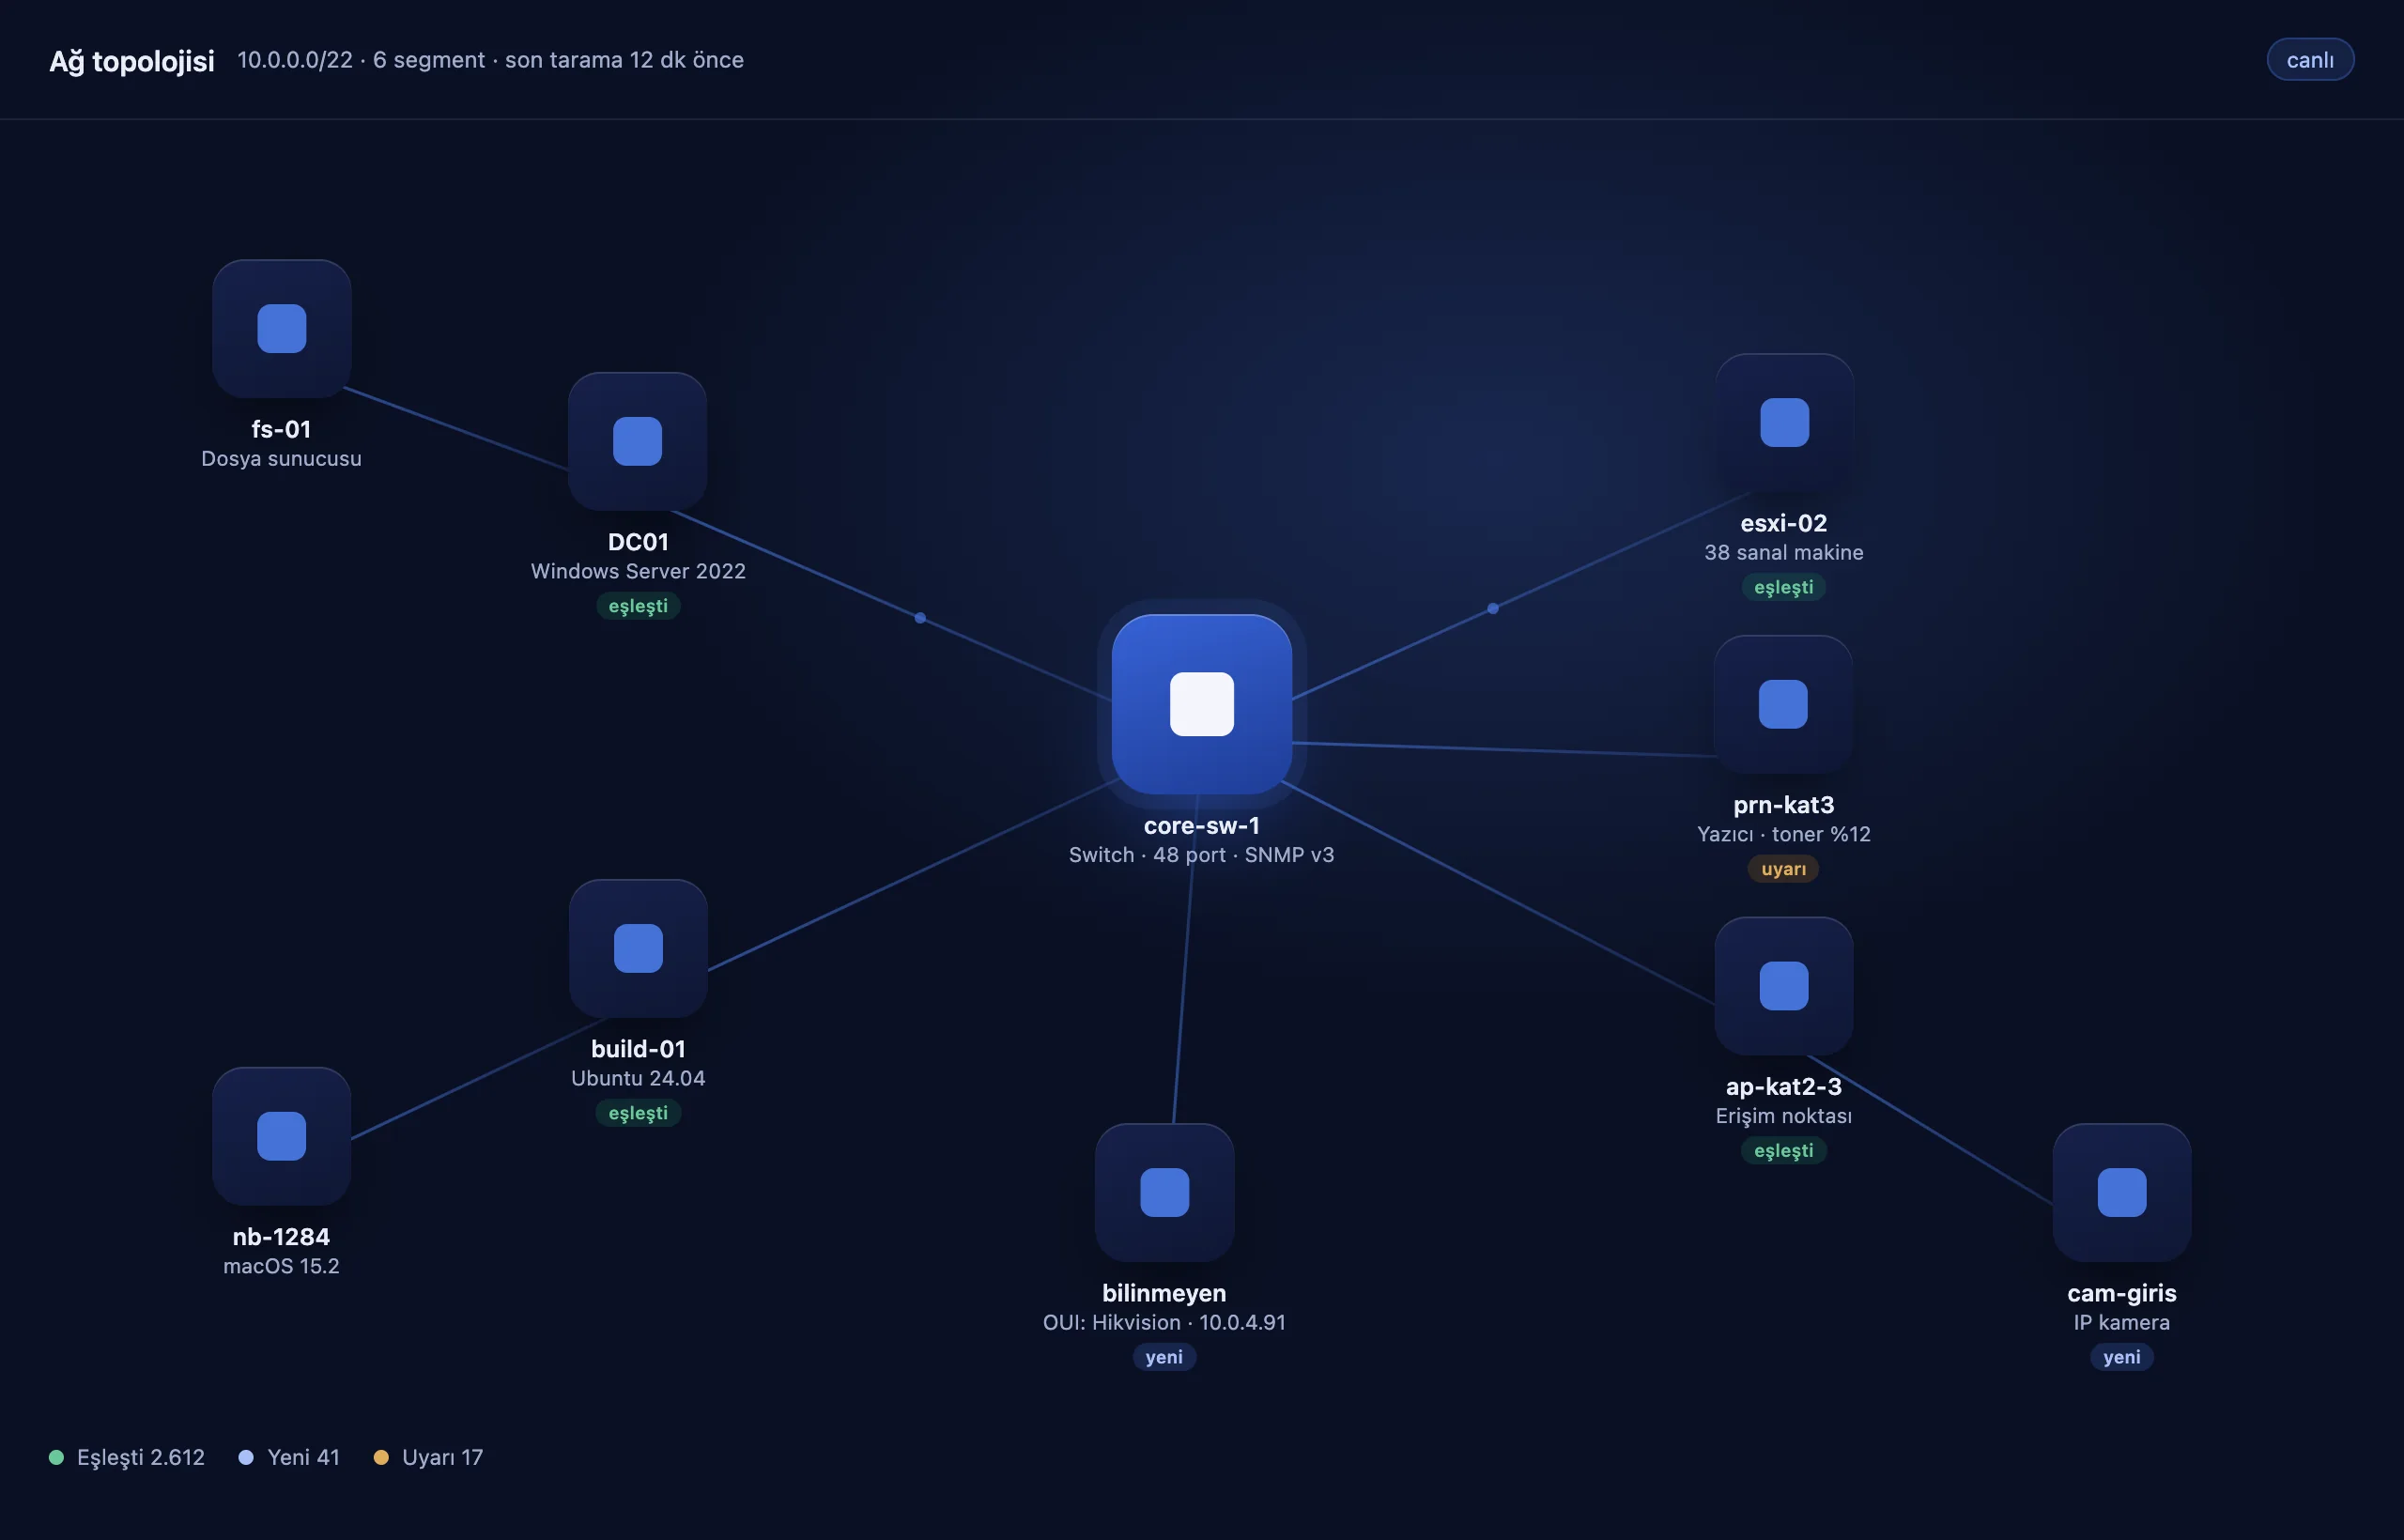Click the Dosya sunucusu label under fs-01
This screenshot has height=1540, width=2404.
281,458
